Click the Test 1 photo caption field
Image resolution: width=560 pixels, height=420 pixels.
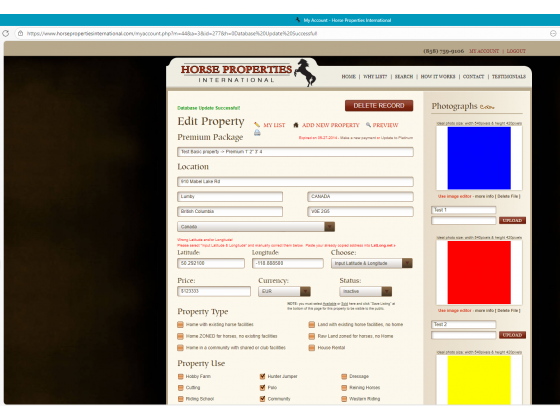point(464,210)
